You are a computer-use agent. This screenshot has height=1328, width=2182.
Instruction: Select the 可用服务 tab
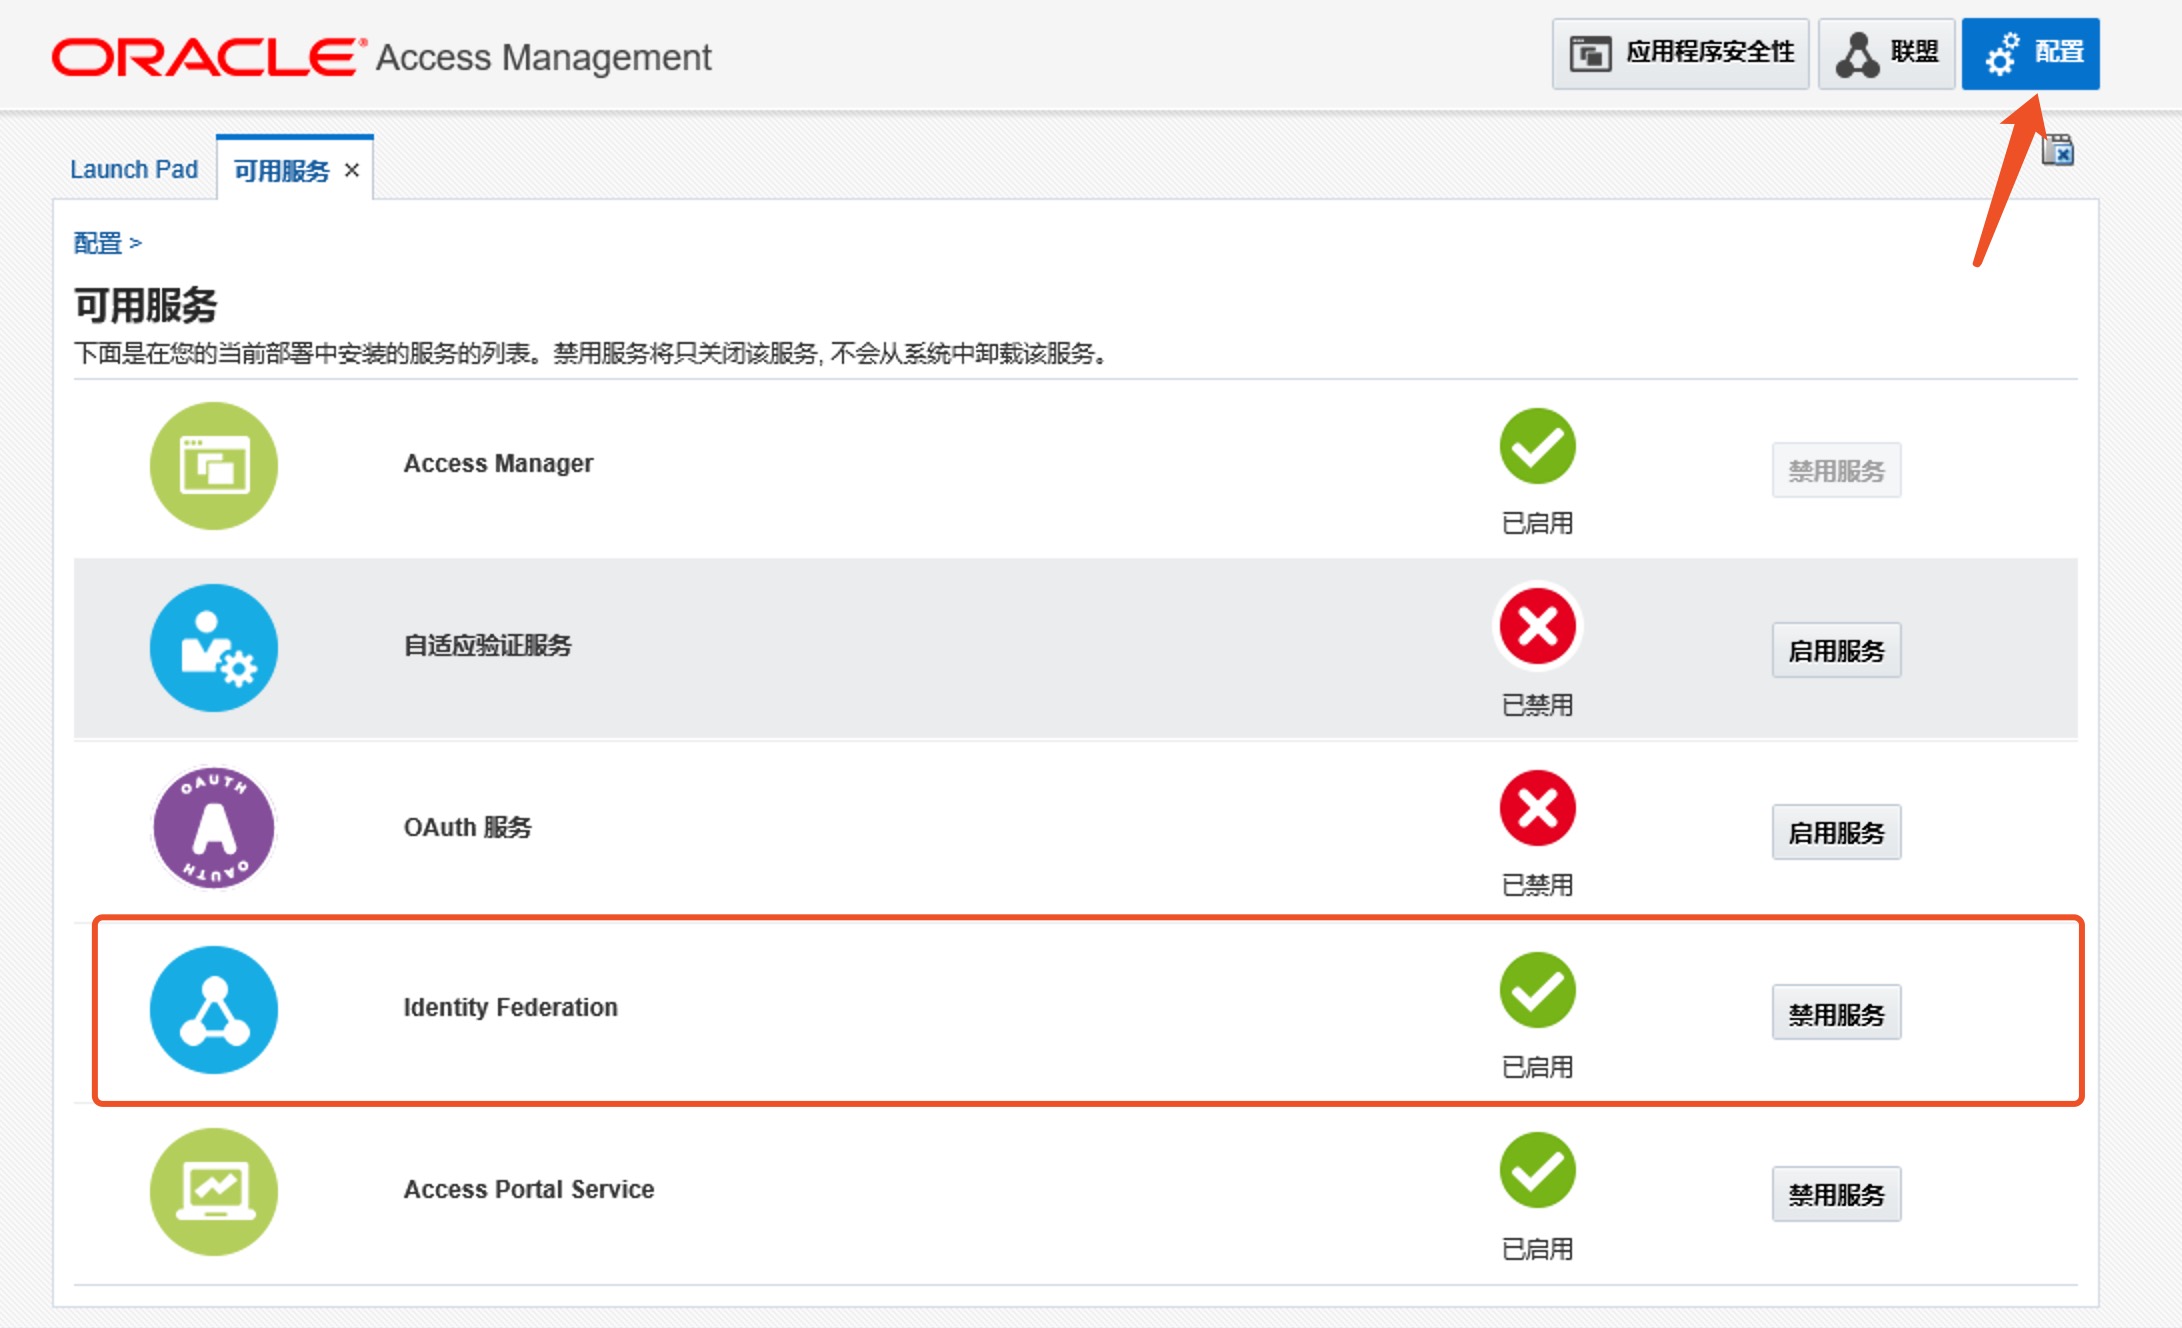[281, 171]
